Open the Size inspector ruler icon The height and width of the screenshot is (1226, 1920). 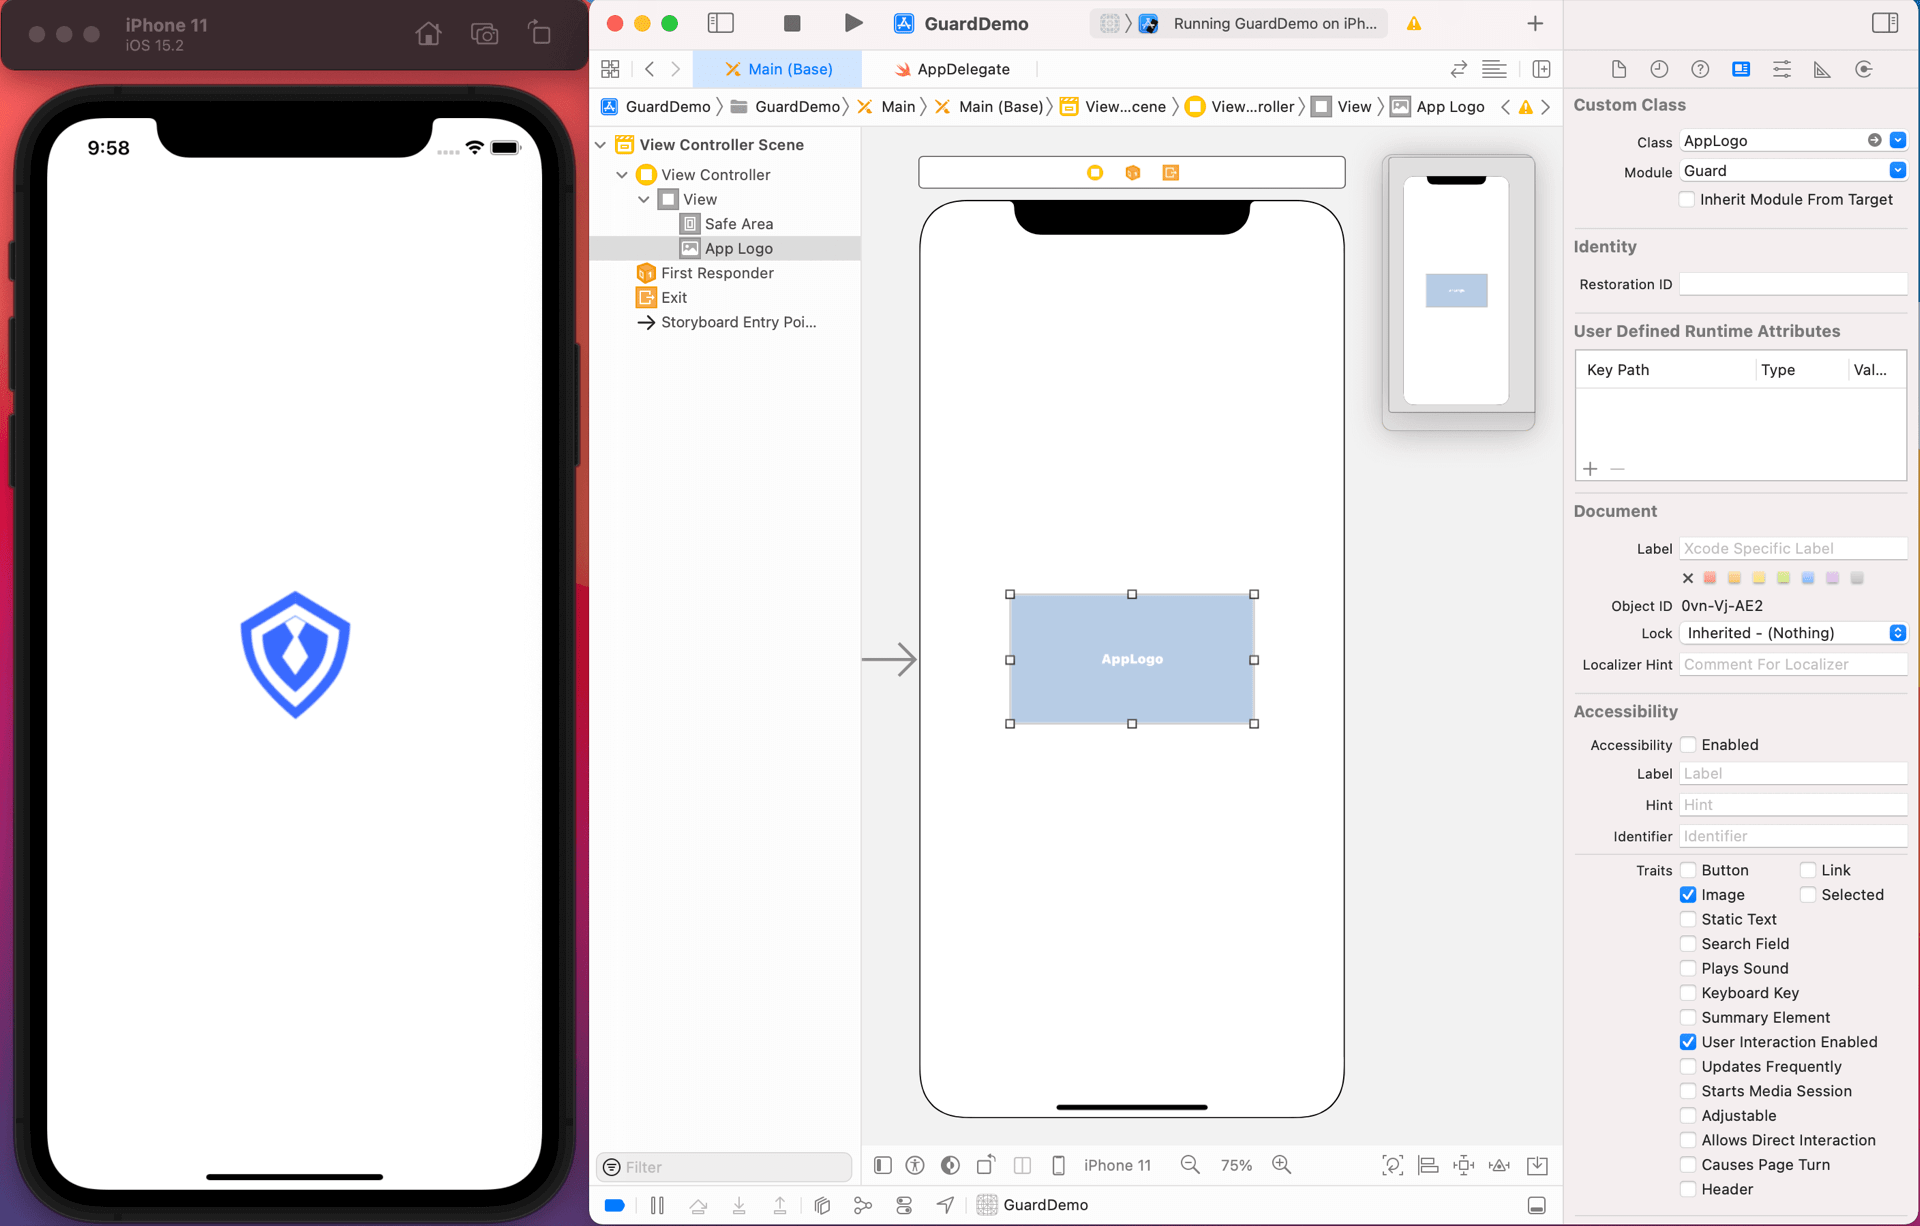click(1822, 69)
